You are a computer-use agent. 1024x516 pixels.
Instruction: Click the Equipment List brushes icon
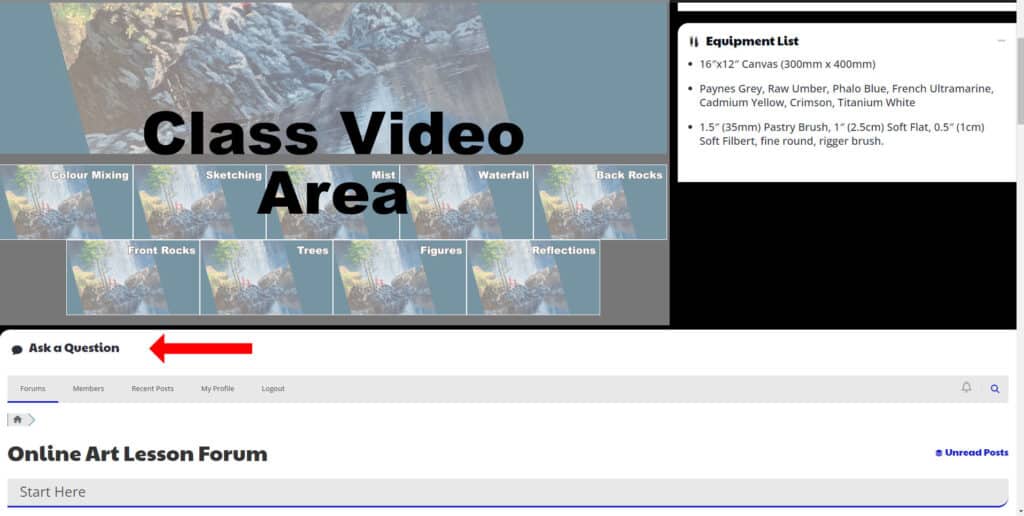[x=694, y=42]
